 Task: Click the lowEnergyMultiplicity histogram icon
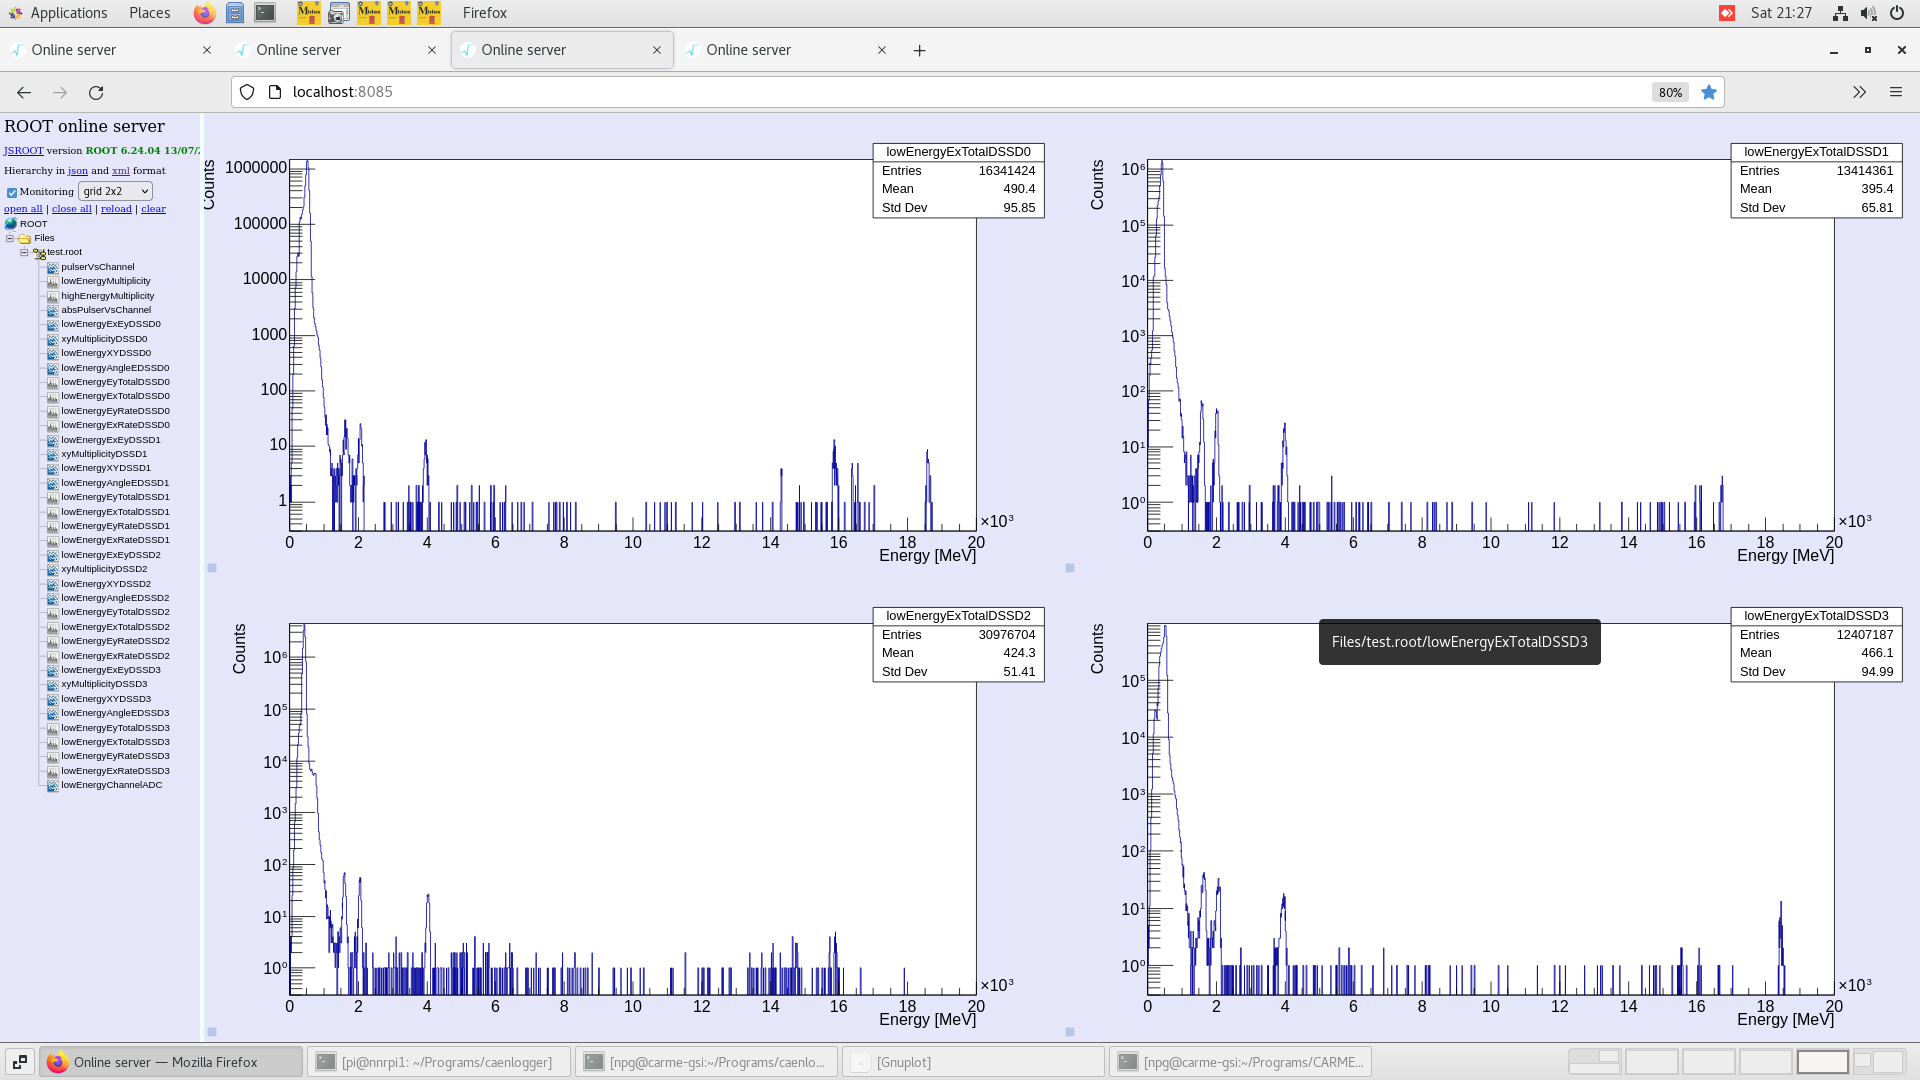(x=52, y=281)
